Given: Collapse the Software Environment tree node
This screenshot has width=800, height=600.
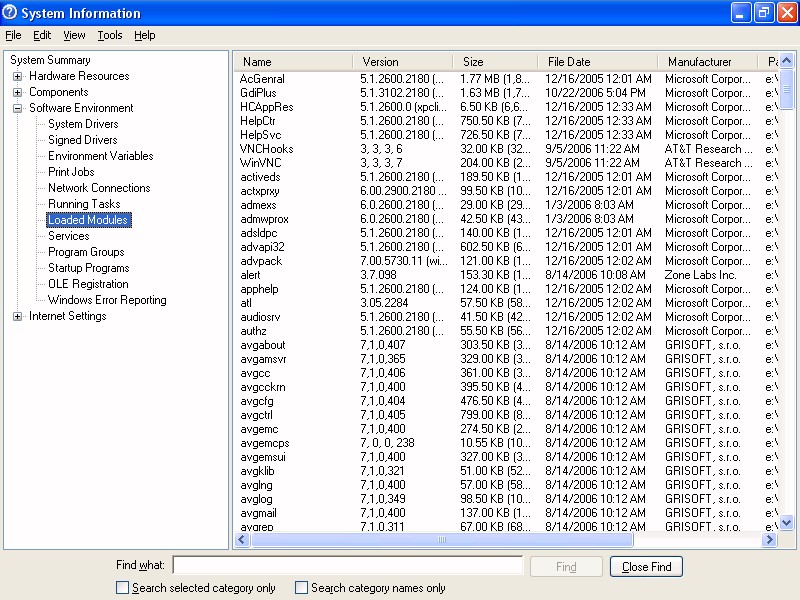Looking at the screenshot, I should 18,108.
